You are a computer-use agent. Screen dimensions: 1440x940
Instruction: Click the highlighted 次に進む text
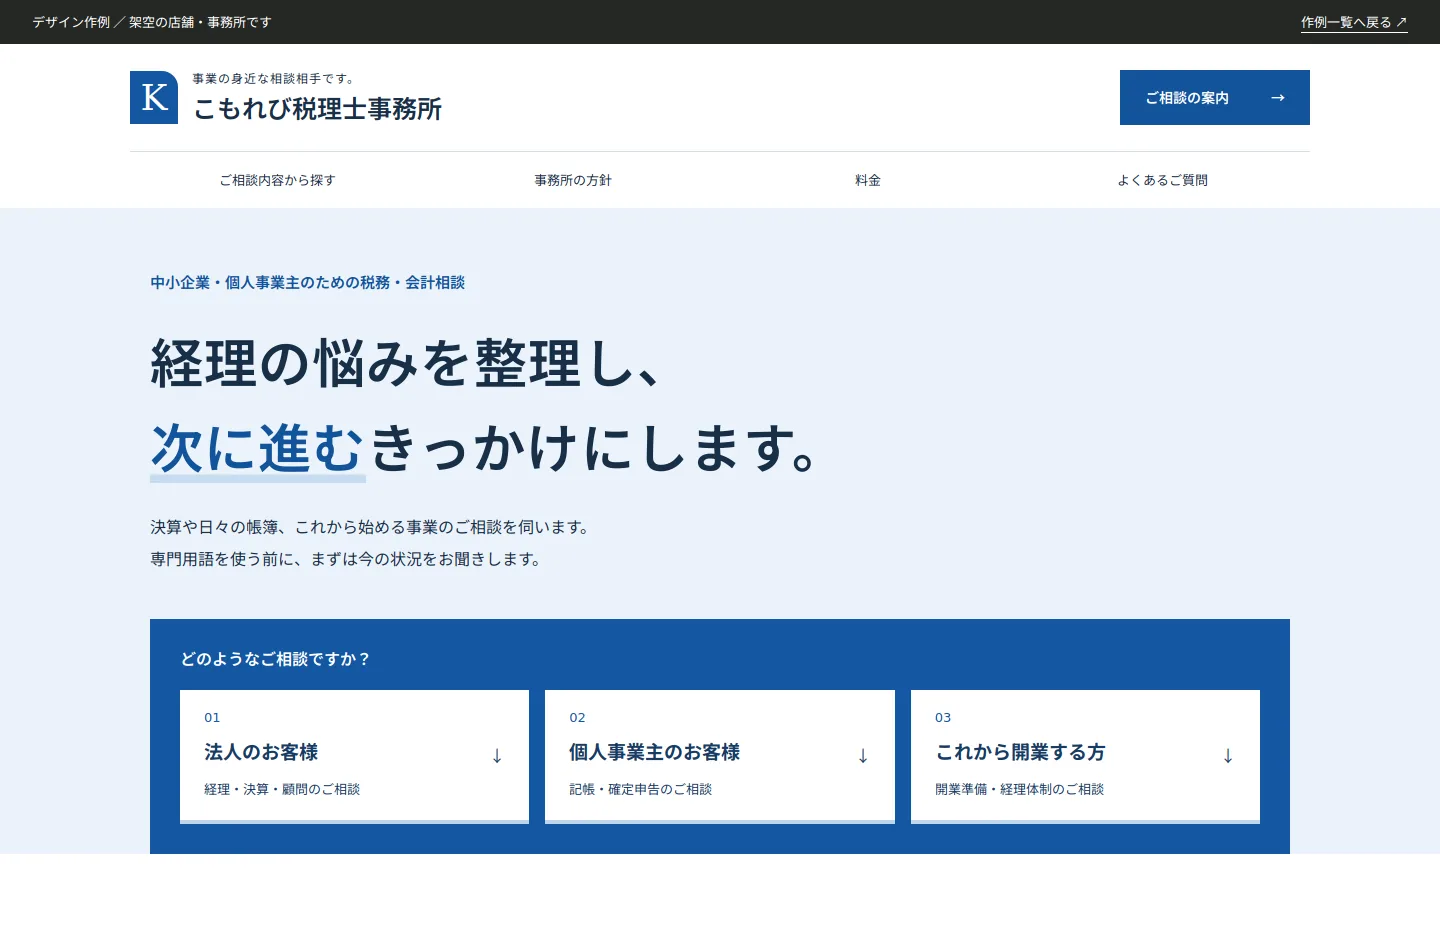coord(257,448)
